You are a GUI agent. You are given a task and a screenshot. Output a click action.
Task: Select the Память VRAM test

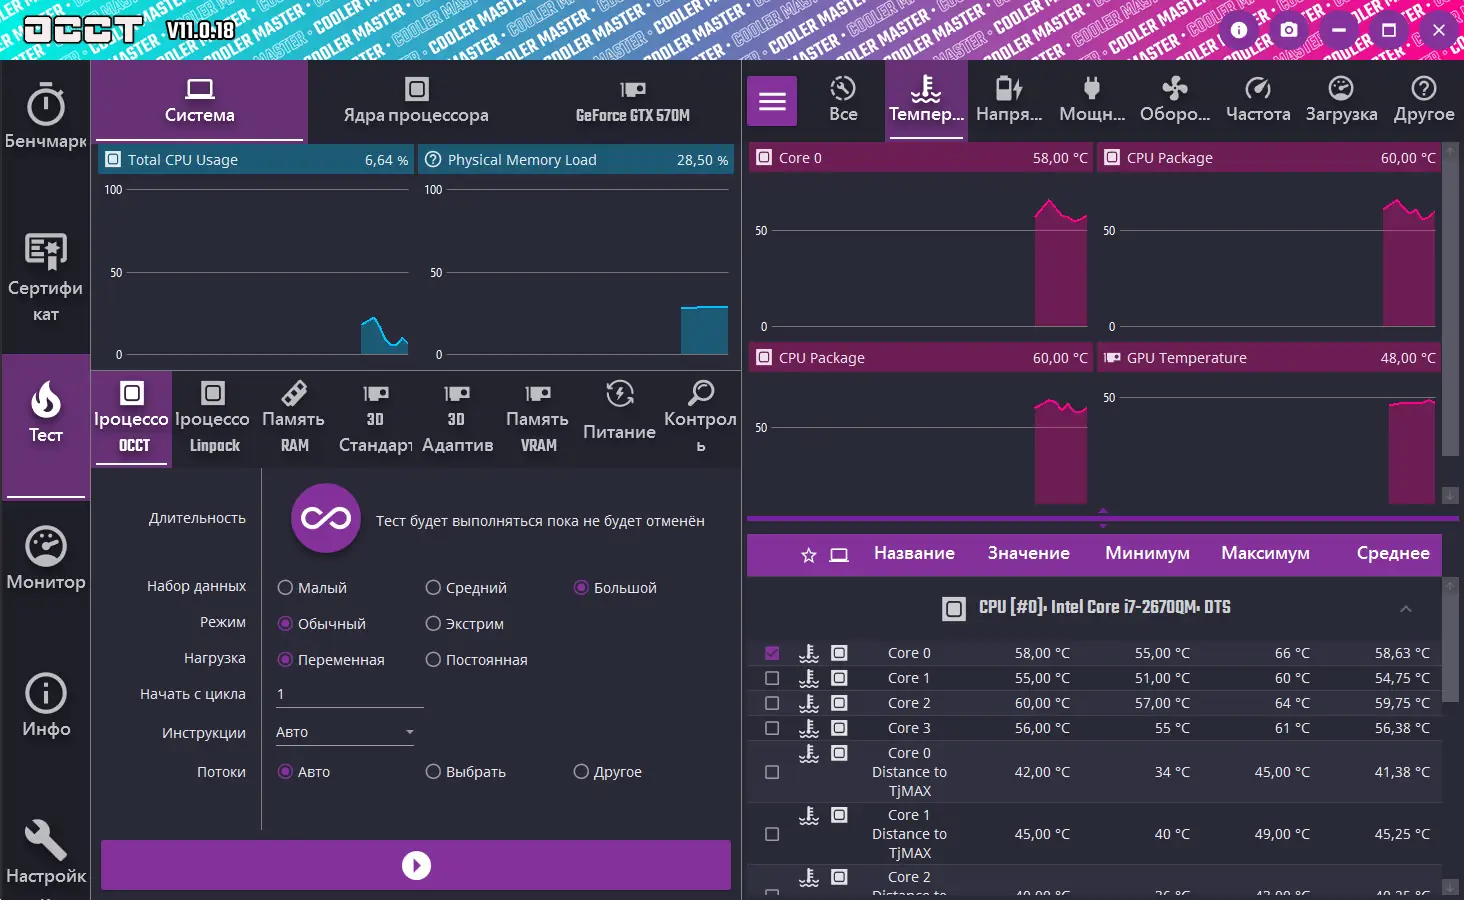pos(538,418)
